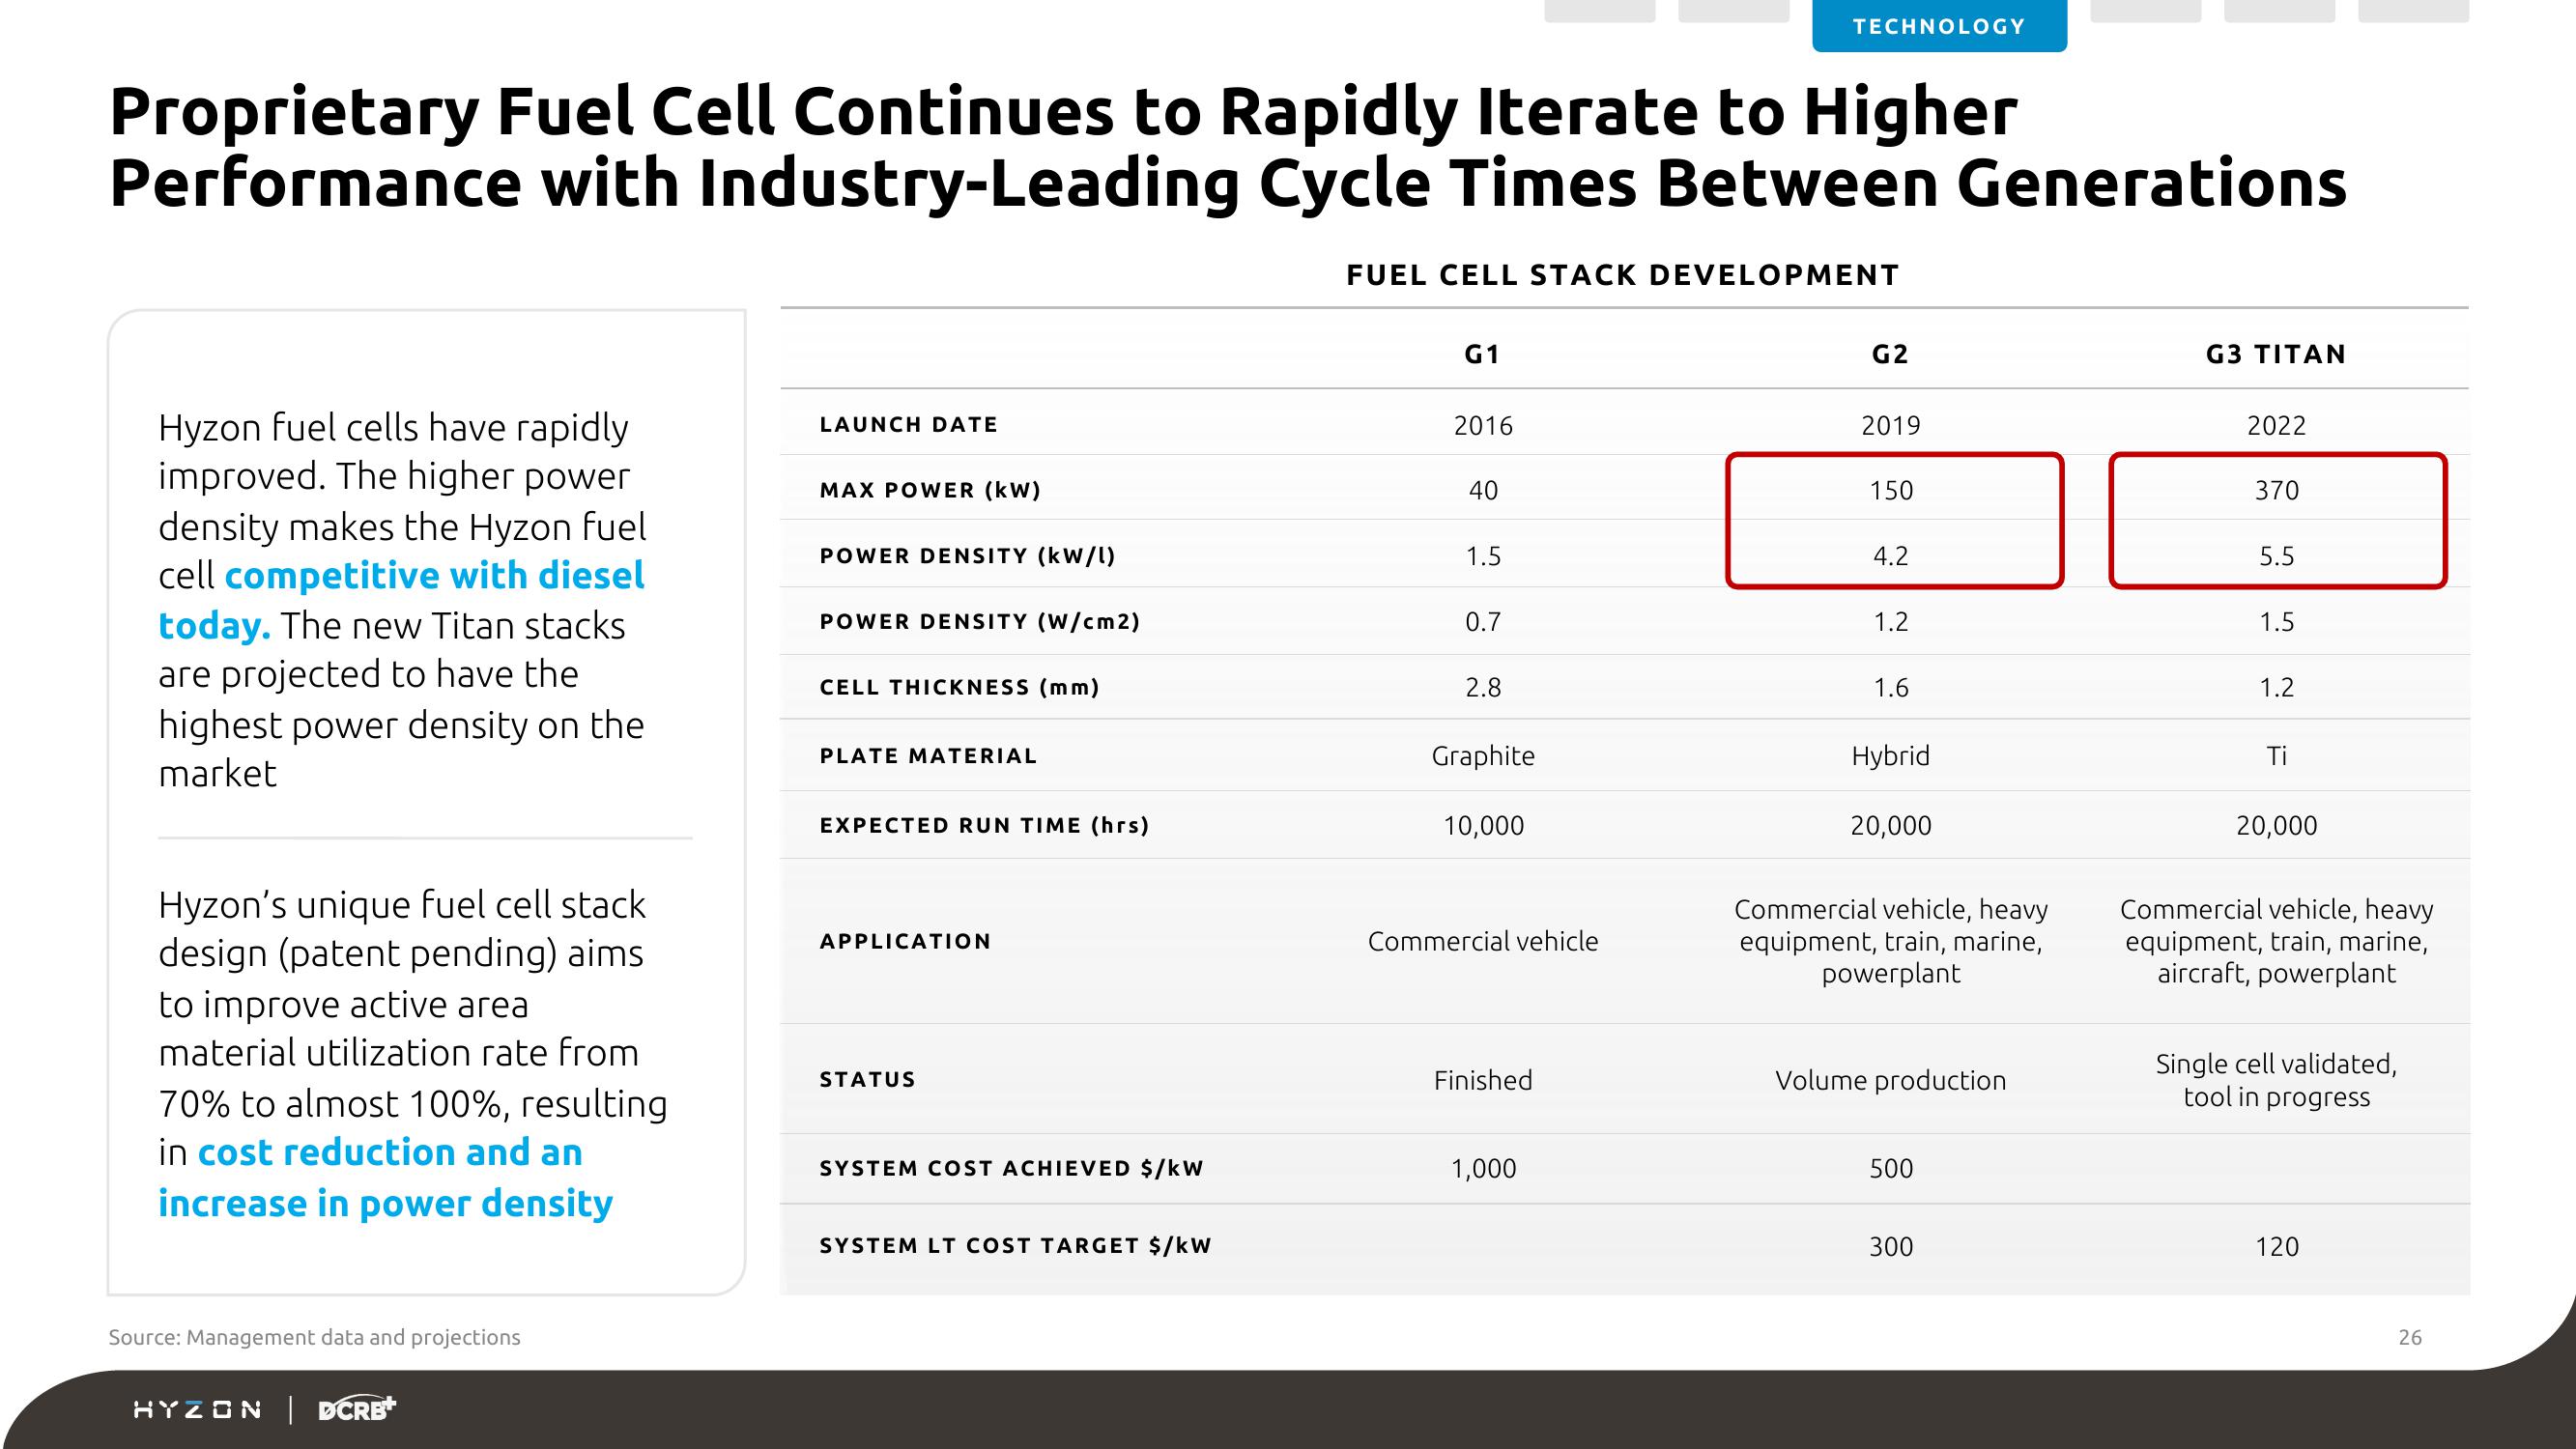Click the G1 status Finished
Image resolution: width=2576 pixels, height=1449 pixels.
tap(1483, 1081)
